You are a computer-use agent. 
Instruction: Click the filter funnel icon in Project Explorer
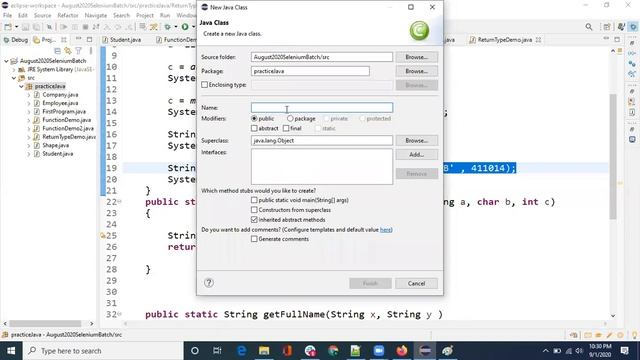(78, 51)
